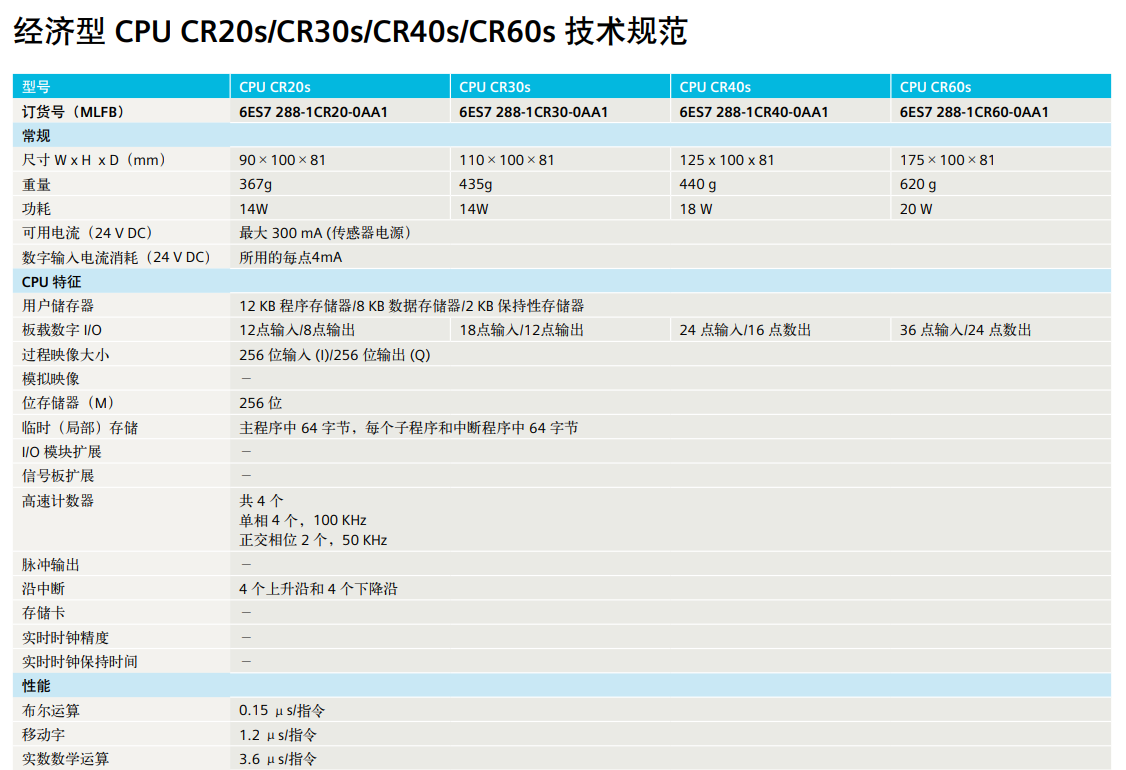Click dimension value 110 × 100 × 81
The width and height of the screenshot is (1126, 770).
pyautogui.click(x=507, y=160)
